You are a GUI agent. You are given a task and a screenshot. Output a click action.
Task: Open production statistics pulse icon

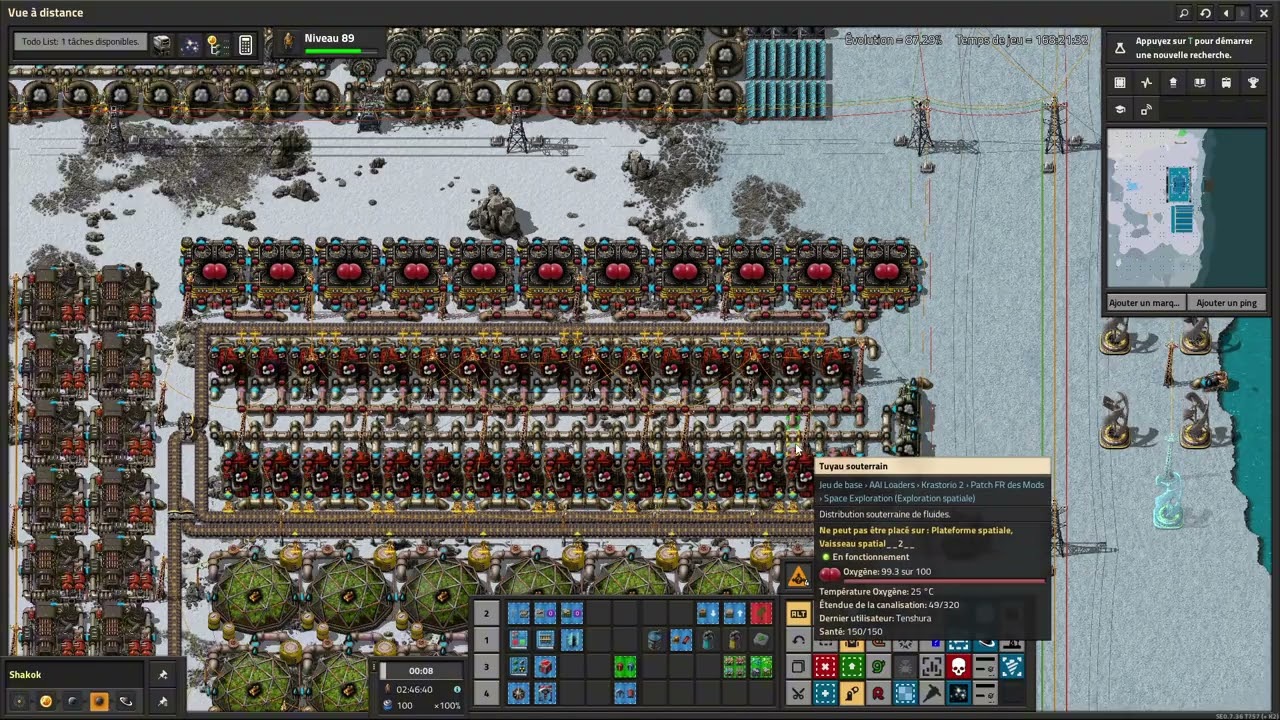coord(1146,82)
